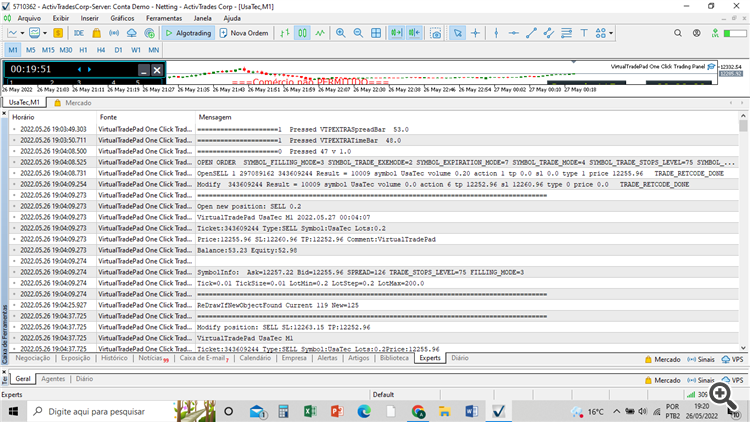Switch to the Histórico tab
This screenshot has width=750, height=422.
point(114,358)
